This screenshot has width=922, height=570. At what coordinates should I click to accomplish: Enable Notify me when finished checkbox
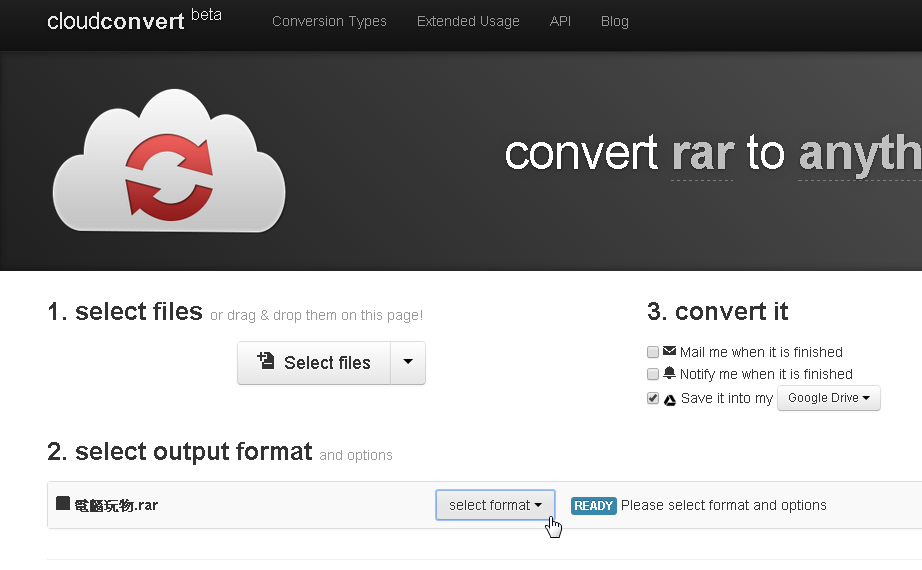(653, 374)
